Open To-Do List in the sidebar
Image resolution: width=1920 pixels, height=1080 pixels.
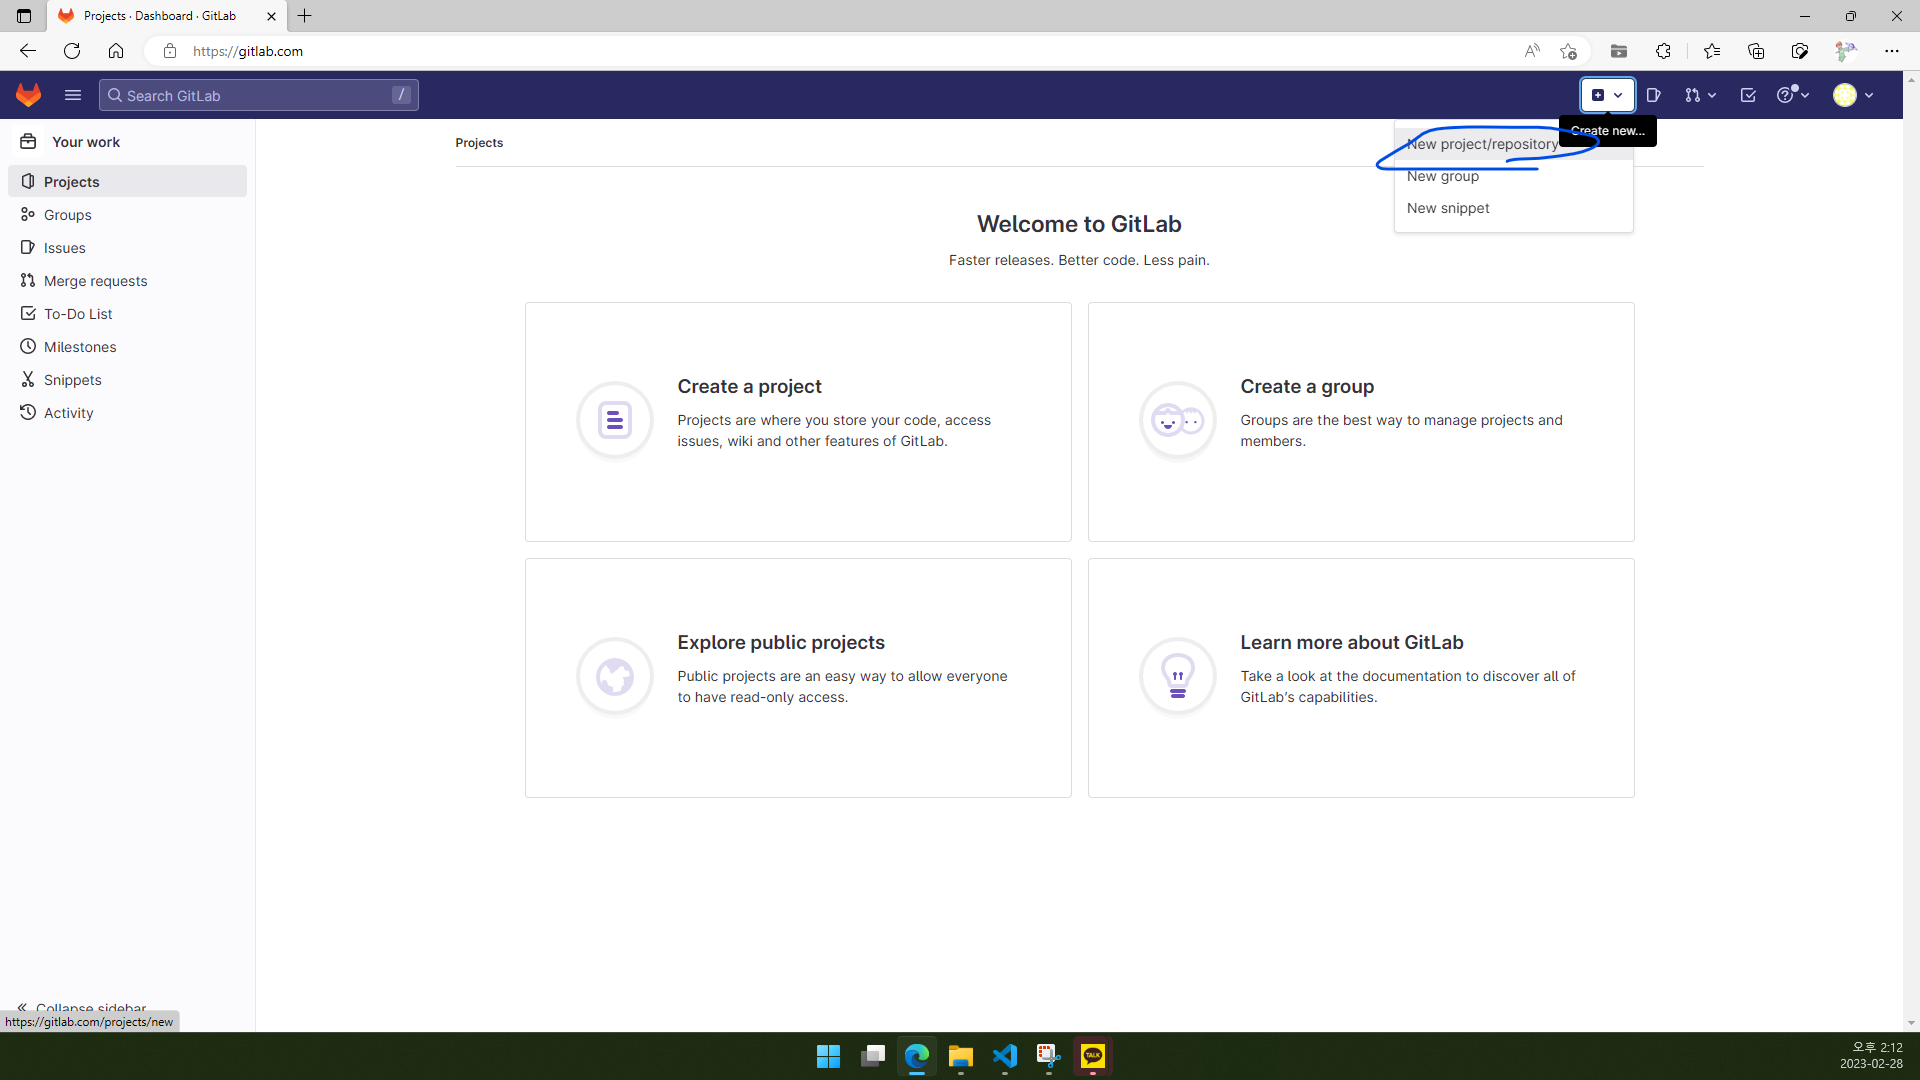tap(127, 313)
